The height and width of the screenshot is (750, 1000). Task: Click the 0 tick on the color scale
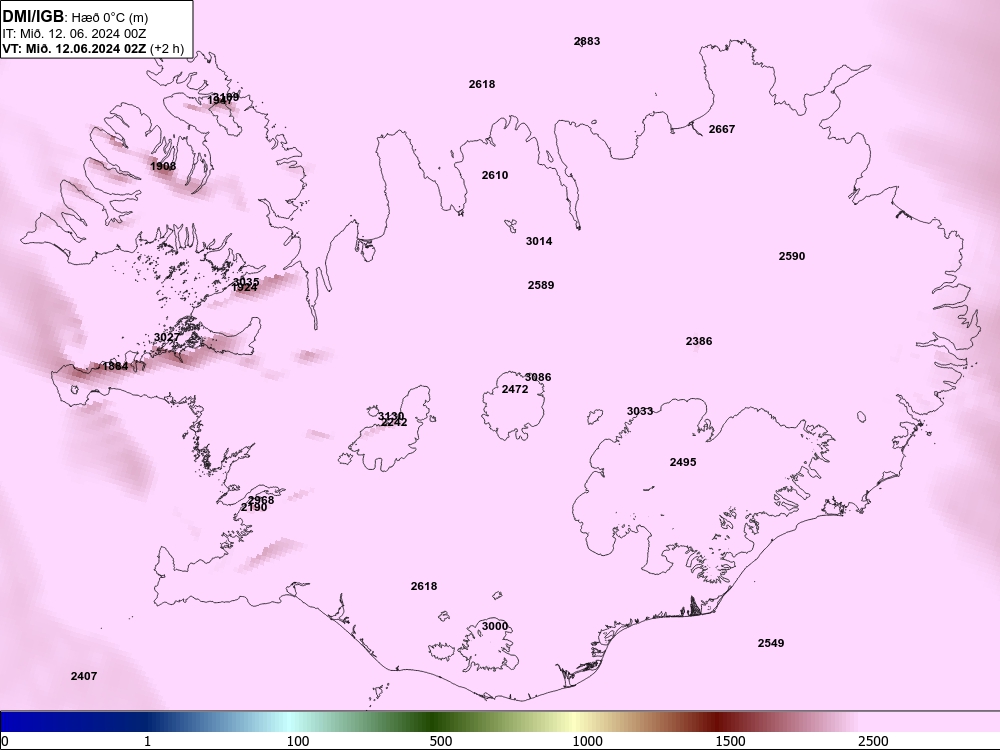pyautogui.click(x=5, y=741)
